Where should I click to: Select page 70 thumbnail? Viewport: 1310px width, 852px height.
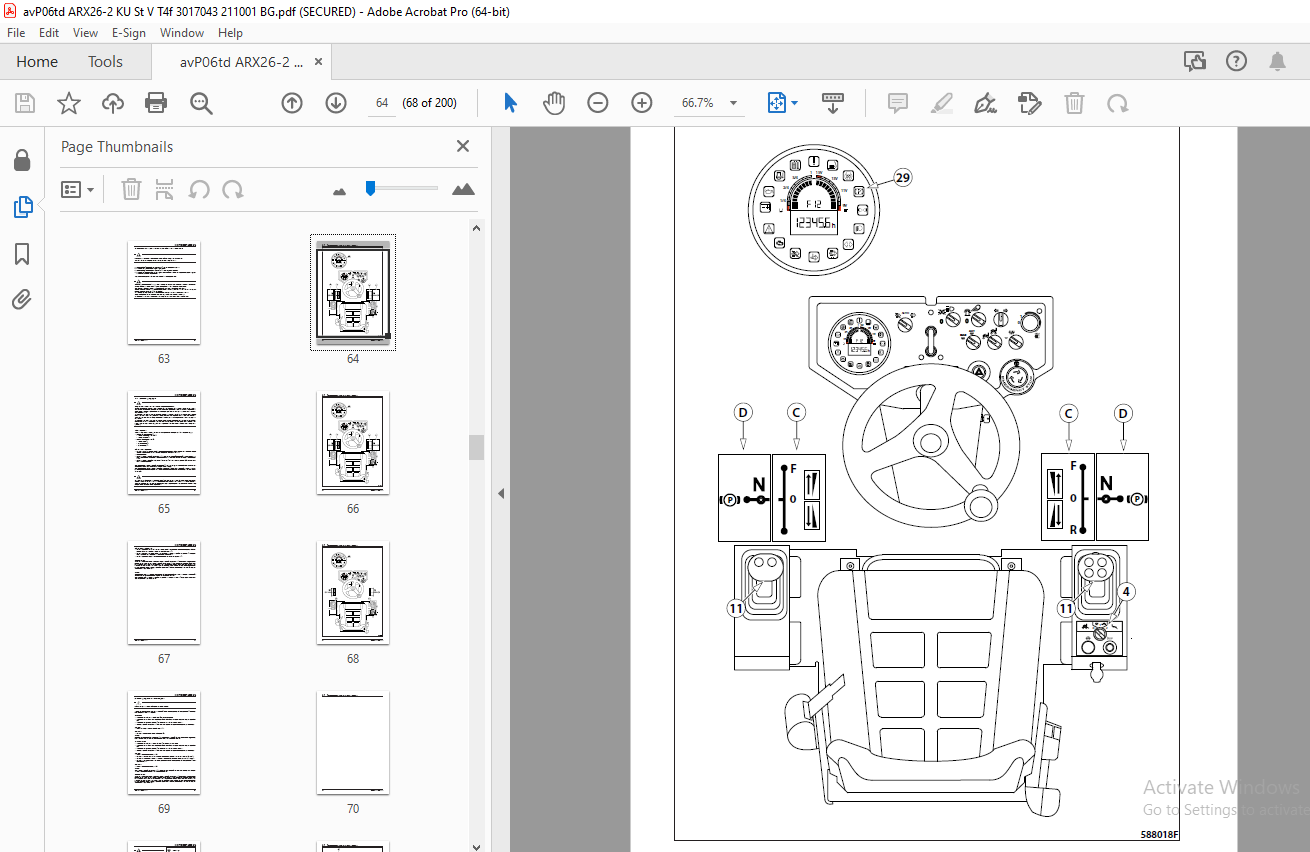[353, 743]
